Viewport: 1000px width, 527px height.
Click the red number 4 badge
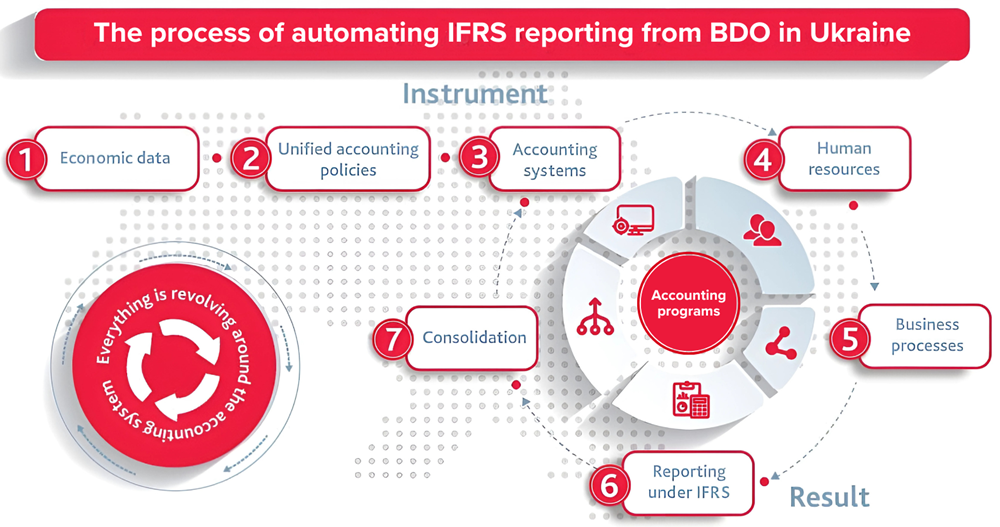(763, 160)
